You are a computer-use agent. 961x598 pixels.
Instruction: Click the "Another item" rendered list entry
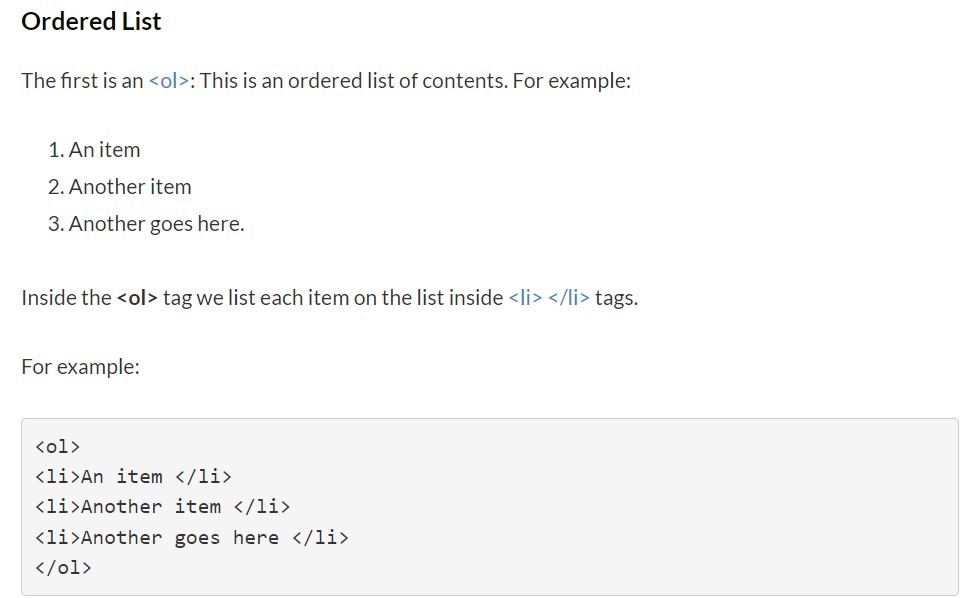130,187
